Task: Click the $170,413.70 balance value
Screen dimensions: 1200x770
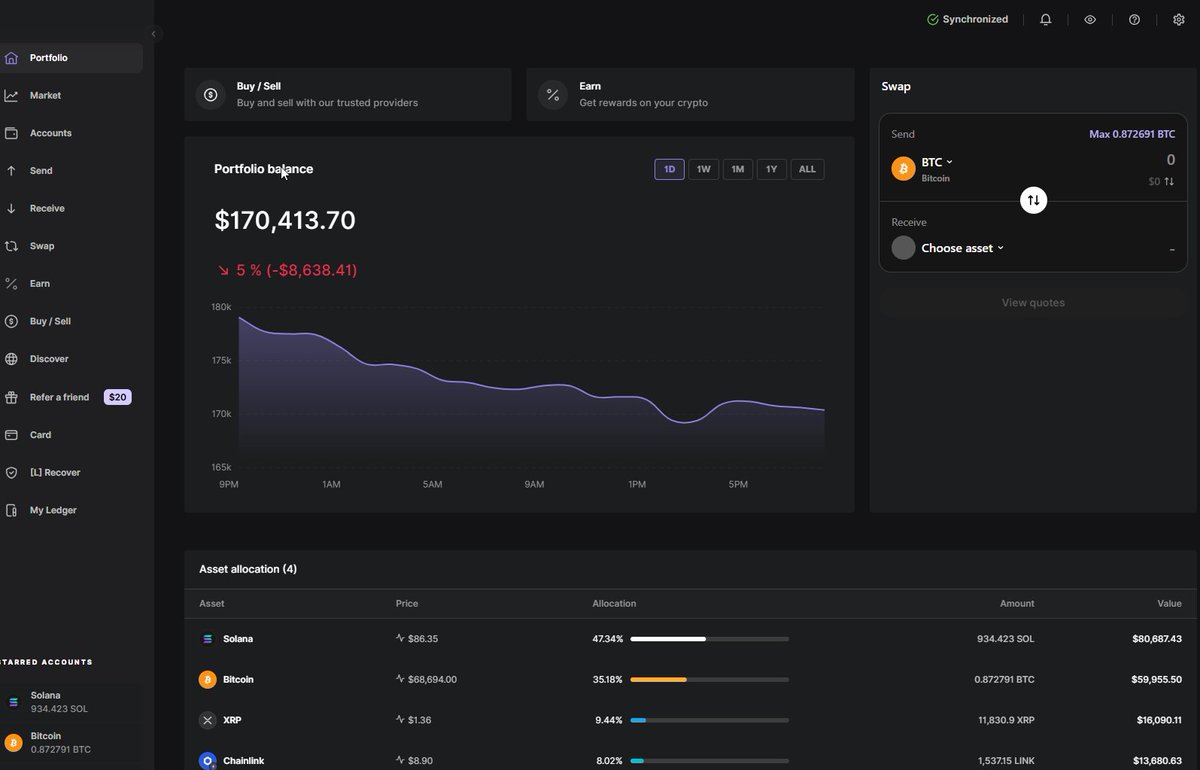Action: click(x=285, y=220)
